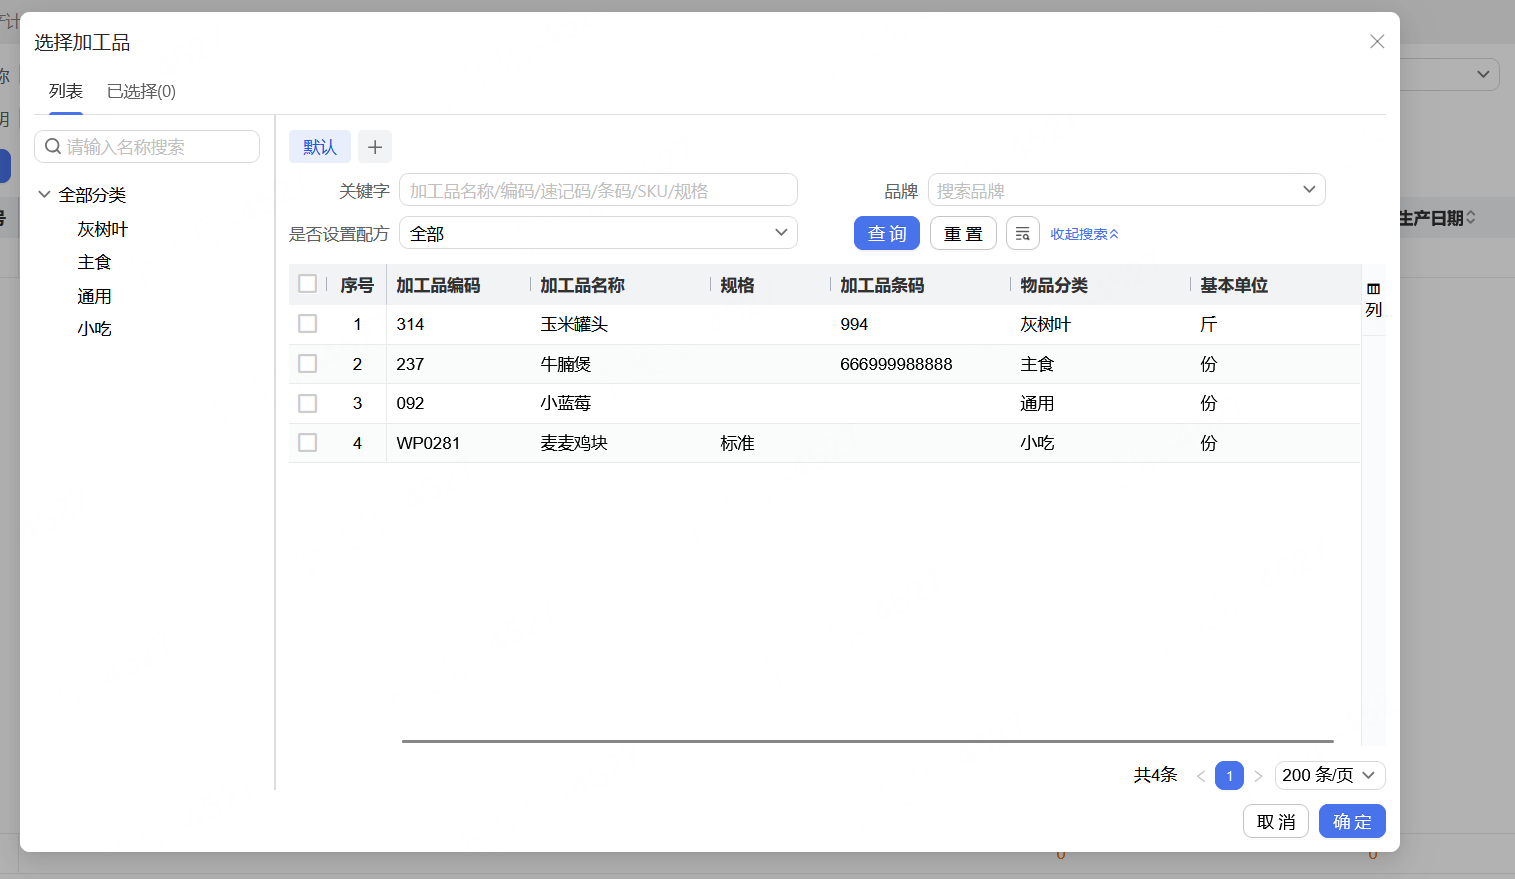Select the checkbox for 麦麦鸡块
The width and height of the screenshot is (1515, 879).
(308, 443)
